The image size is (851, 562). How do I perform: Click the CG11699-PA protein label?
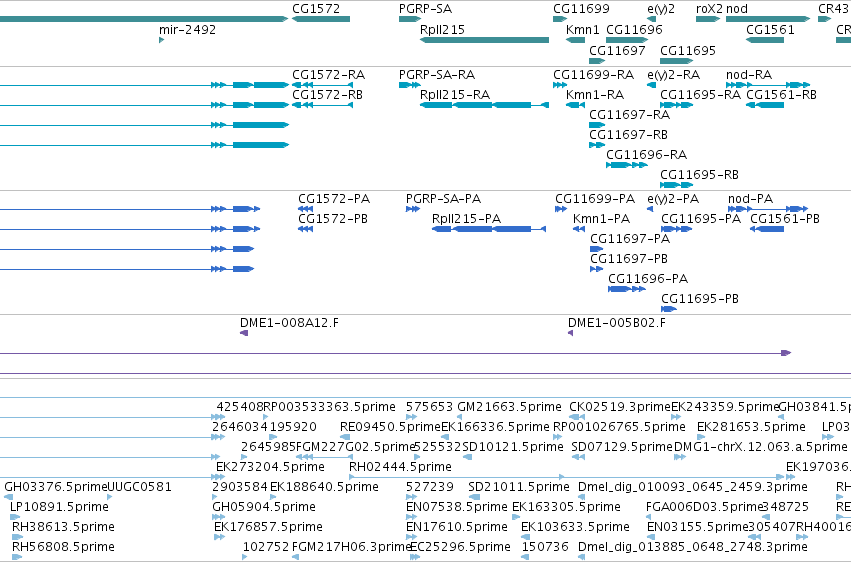tap(595, 199)
